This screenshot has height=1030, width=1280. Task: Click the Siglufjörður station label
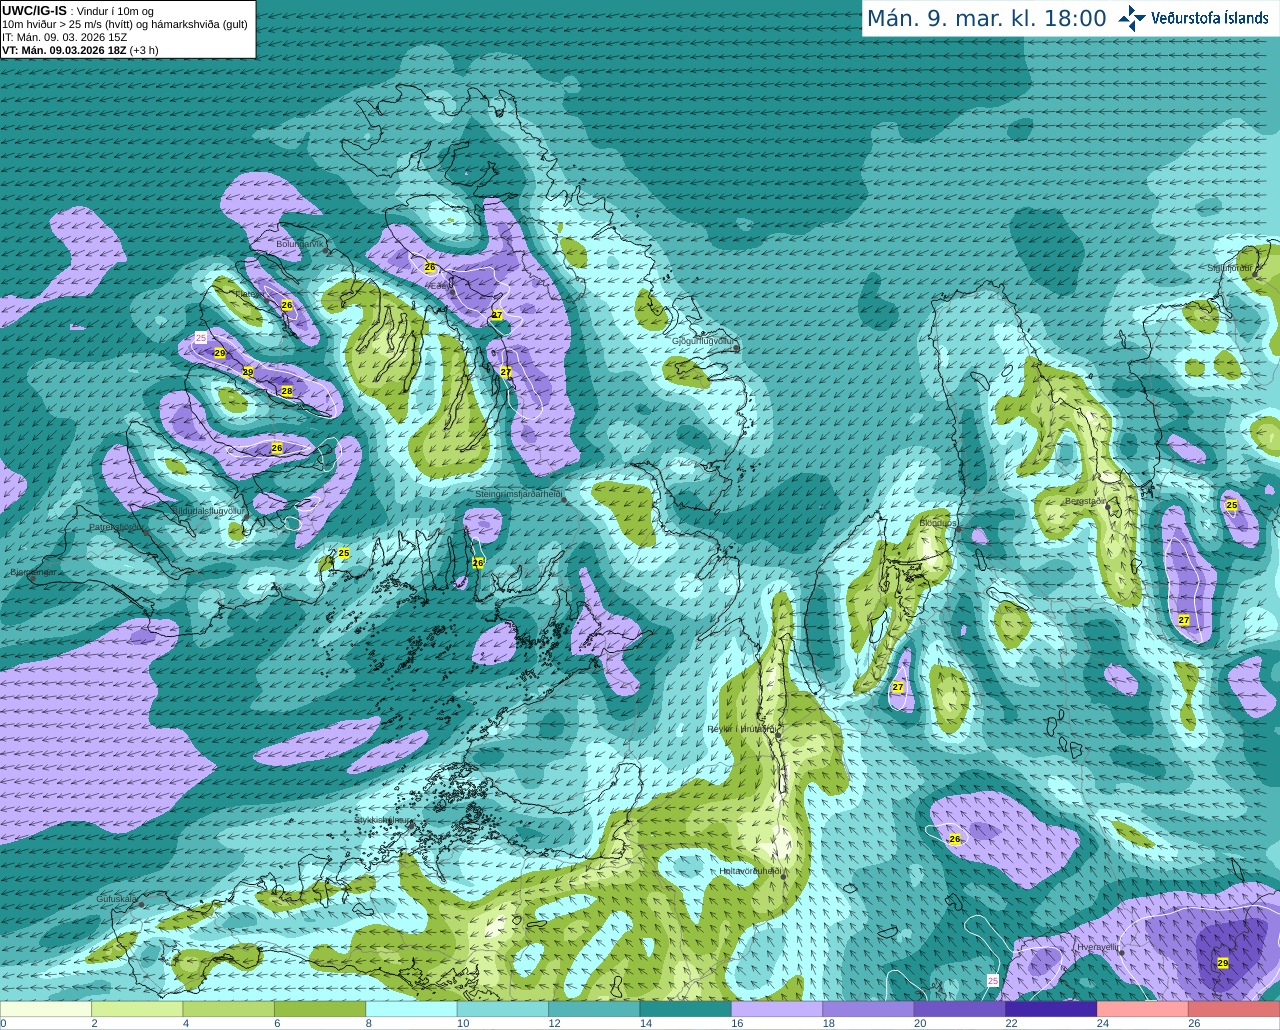(x=1229, y=268)
